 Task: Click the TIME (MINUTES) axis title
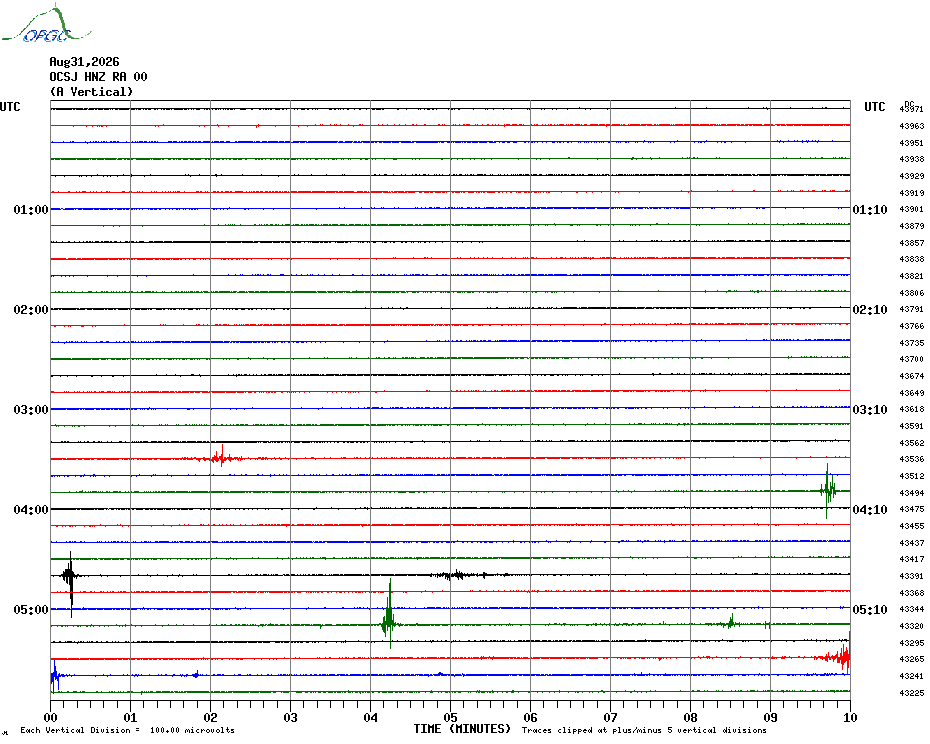pos(462,729)
